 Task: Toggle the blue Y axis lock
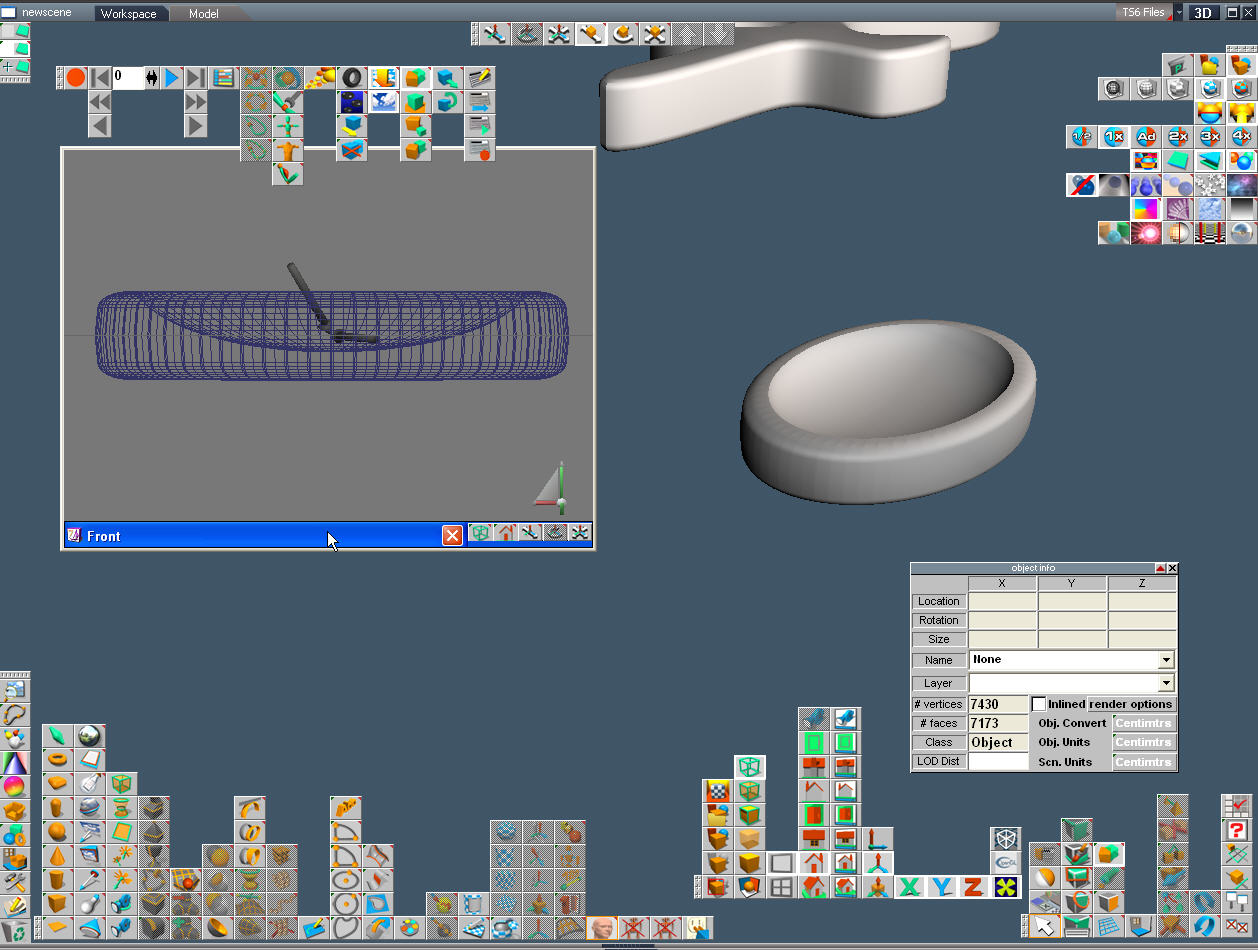tap(941, 886)
